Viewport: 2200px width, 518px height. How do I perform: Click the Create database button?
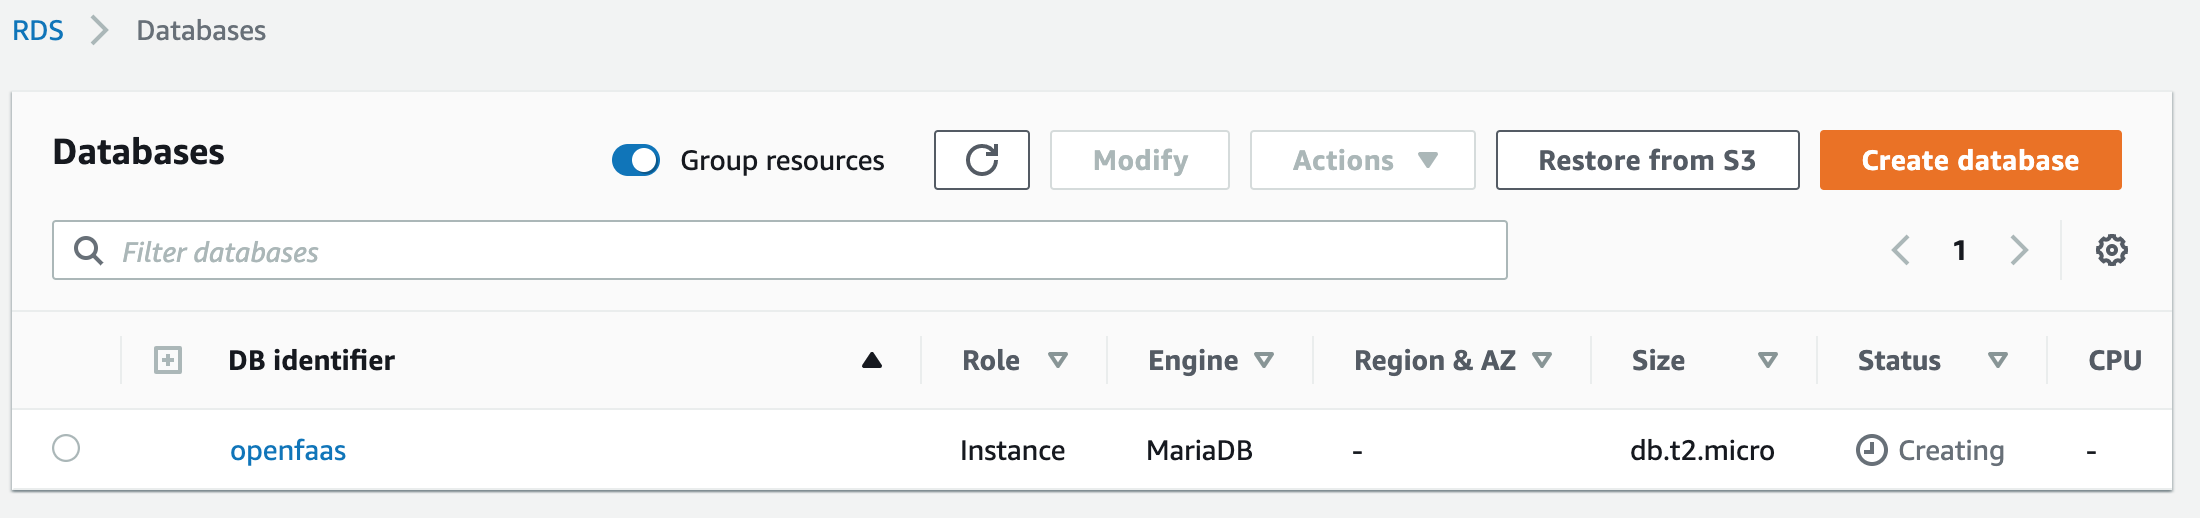(1970, 160)
